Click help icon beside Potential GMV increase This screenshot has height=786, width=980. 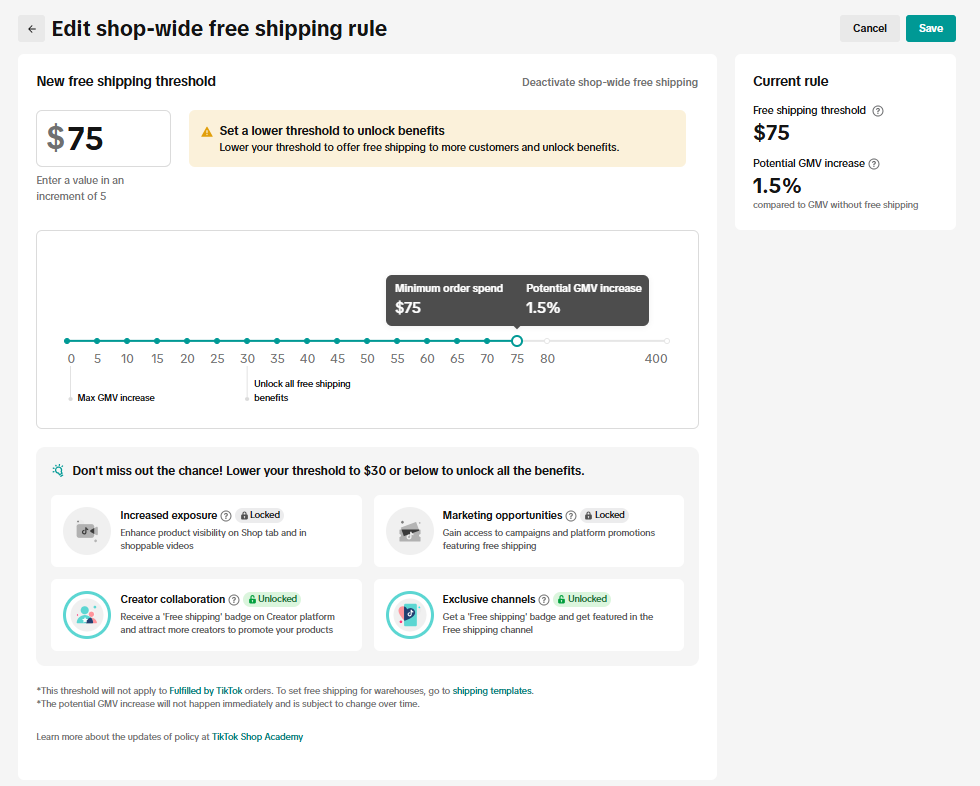[x=874, y=164]
